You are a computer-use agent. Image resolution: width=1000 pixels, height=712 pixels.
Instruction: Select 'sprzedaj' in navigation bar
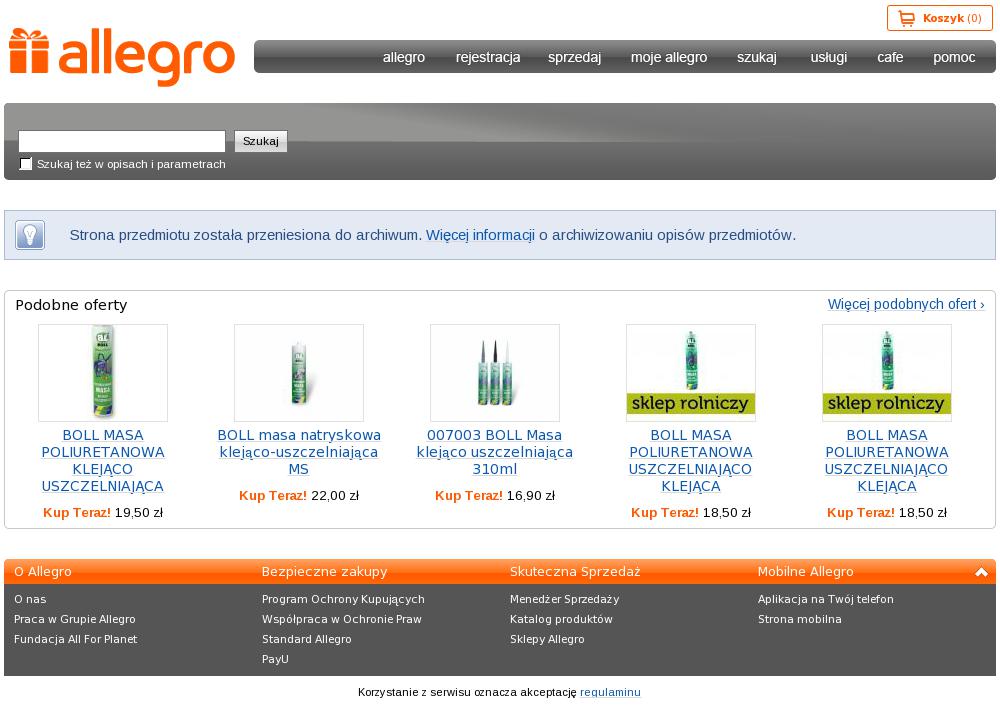575,57
